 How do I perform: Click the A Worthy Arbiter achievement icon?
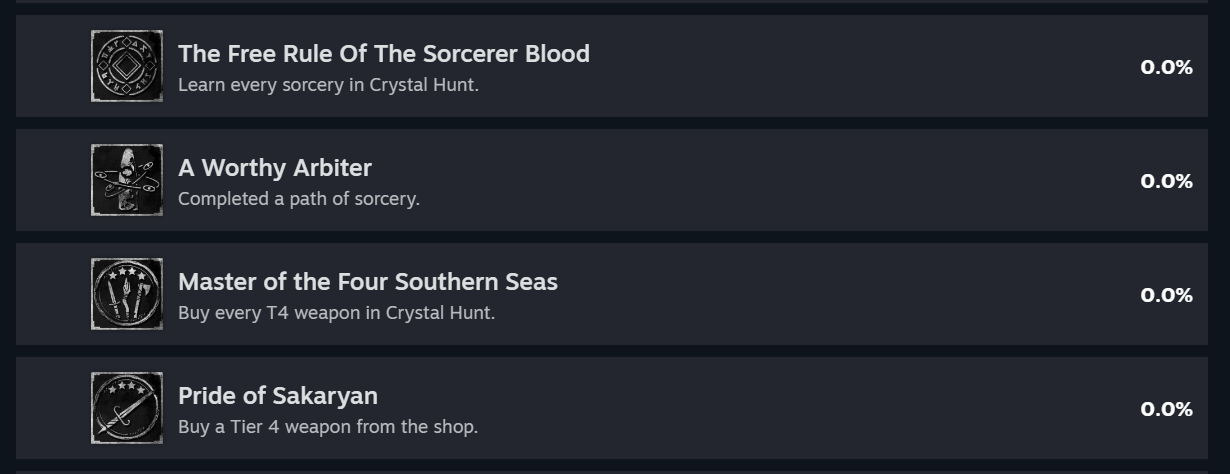point(127,180)
